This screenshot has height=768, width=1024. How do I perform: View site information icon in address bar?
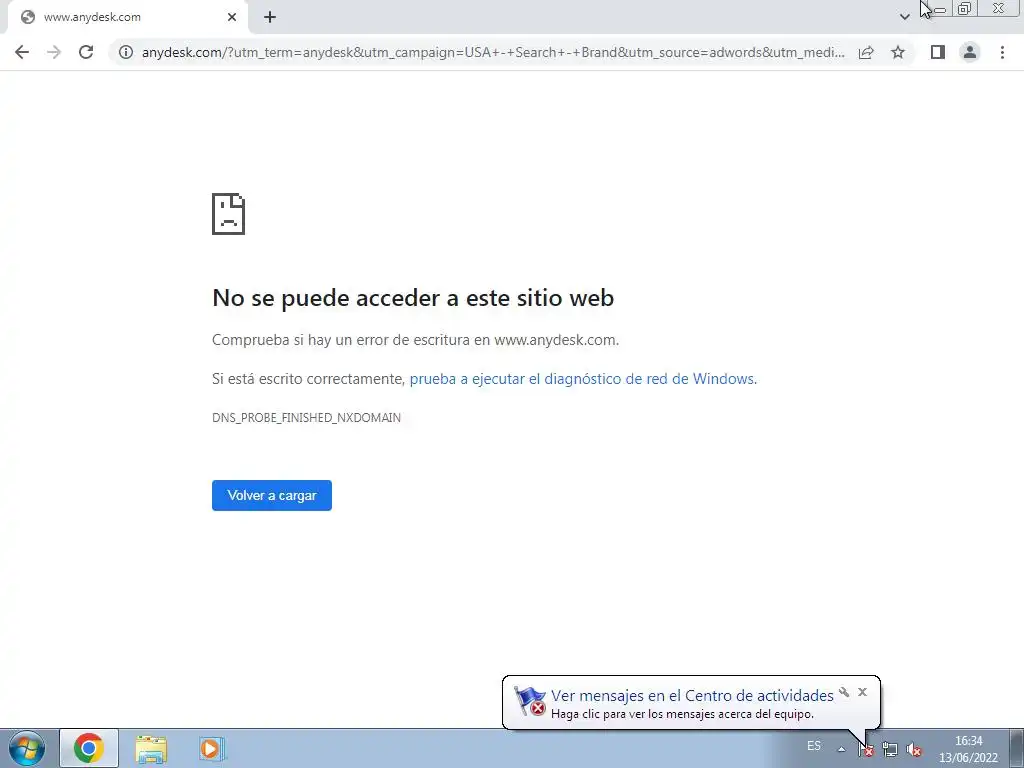click(x=126, y=52)
